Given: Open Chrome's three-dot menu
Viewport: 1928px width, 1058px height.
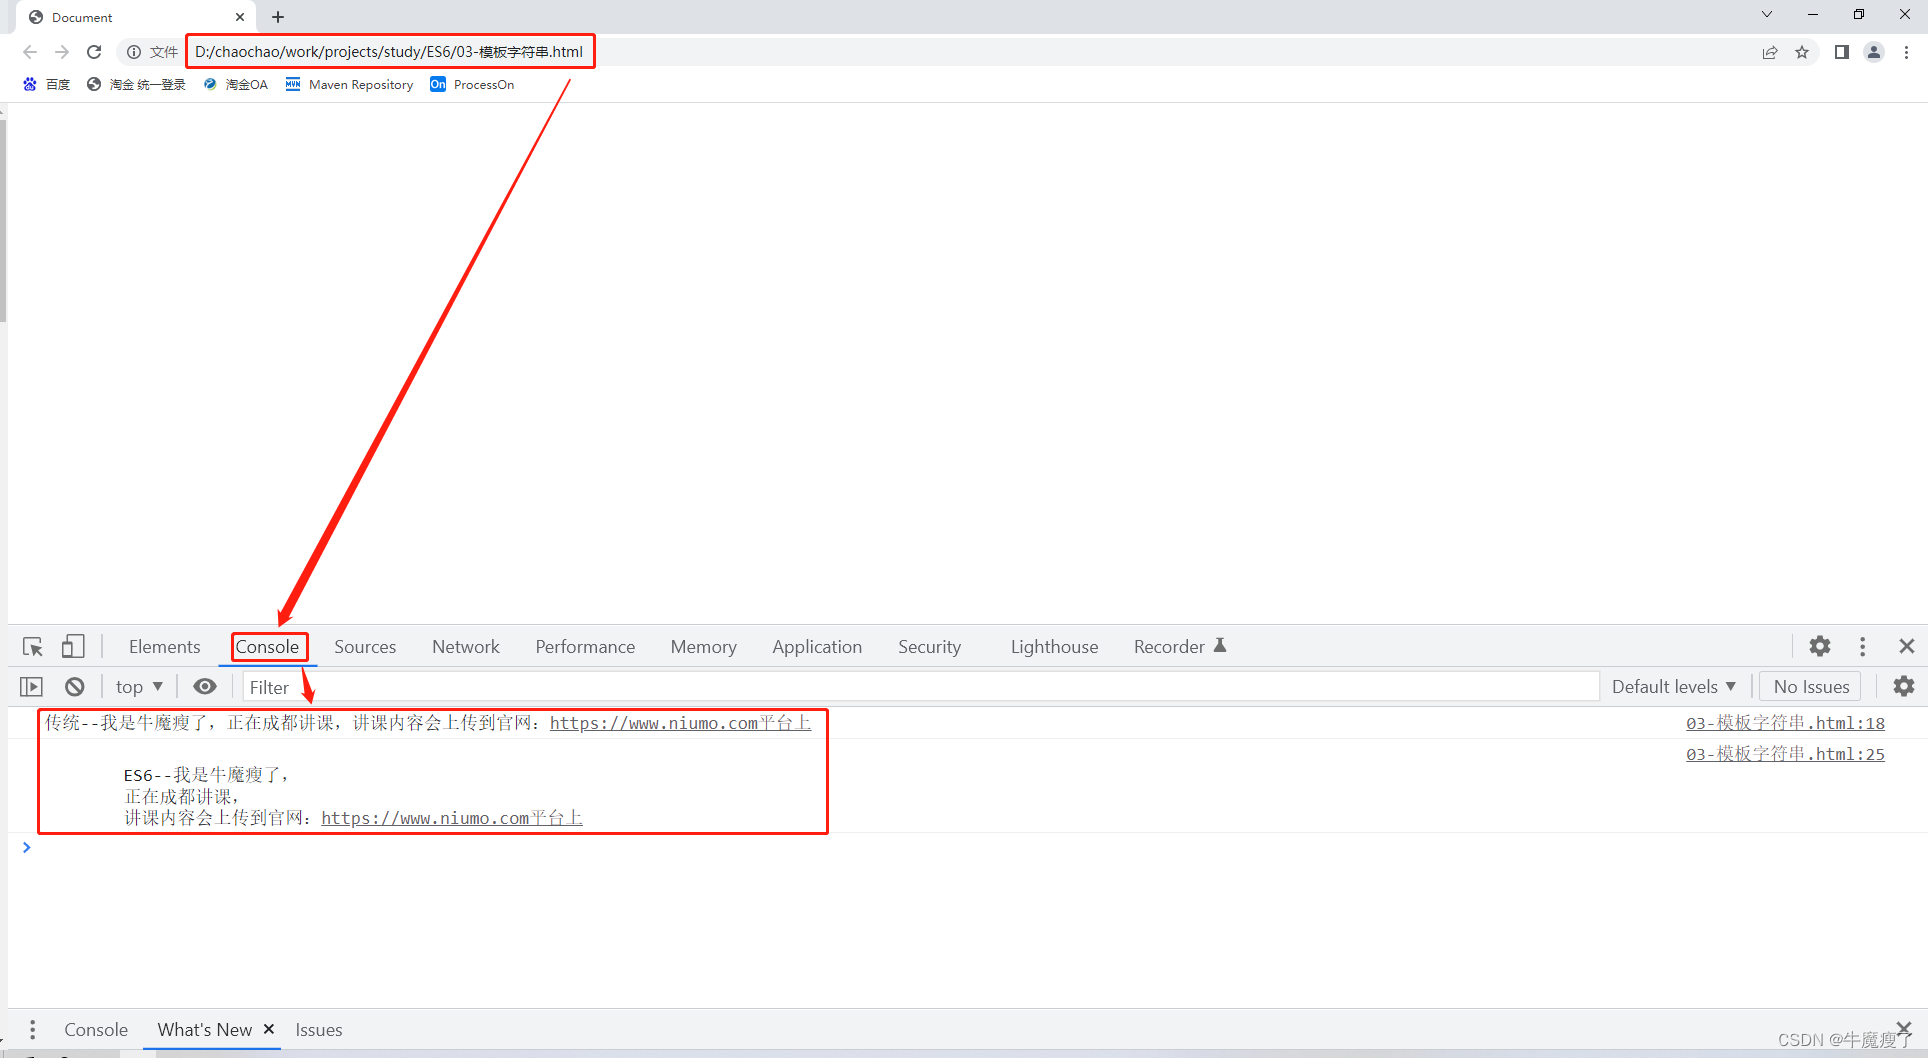Looking at the screenshot, I should (1907, 52).
